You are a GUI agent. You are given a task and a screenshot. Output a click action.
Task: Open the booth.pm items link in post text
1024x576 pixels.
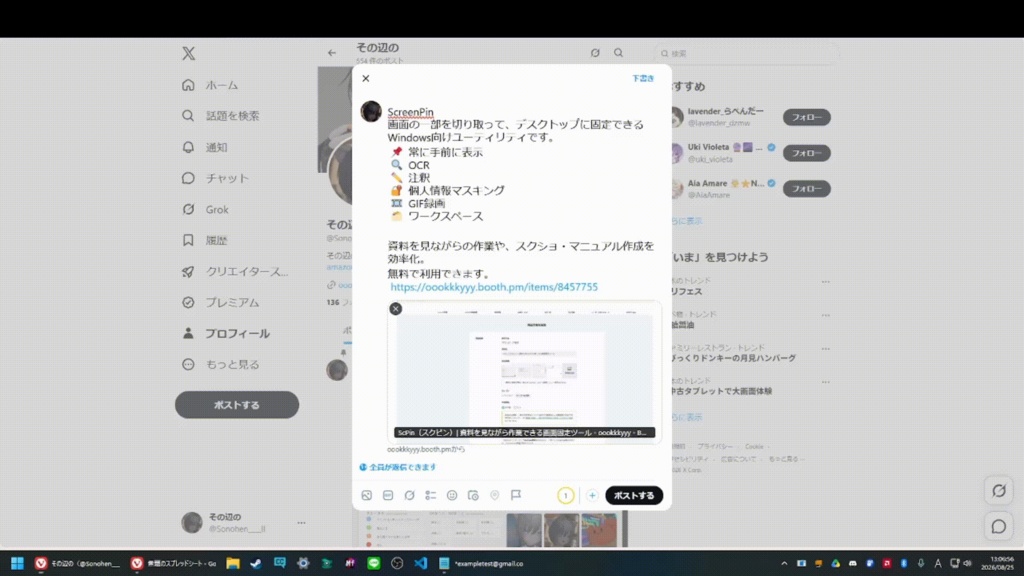tap(494, 287)
